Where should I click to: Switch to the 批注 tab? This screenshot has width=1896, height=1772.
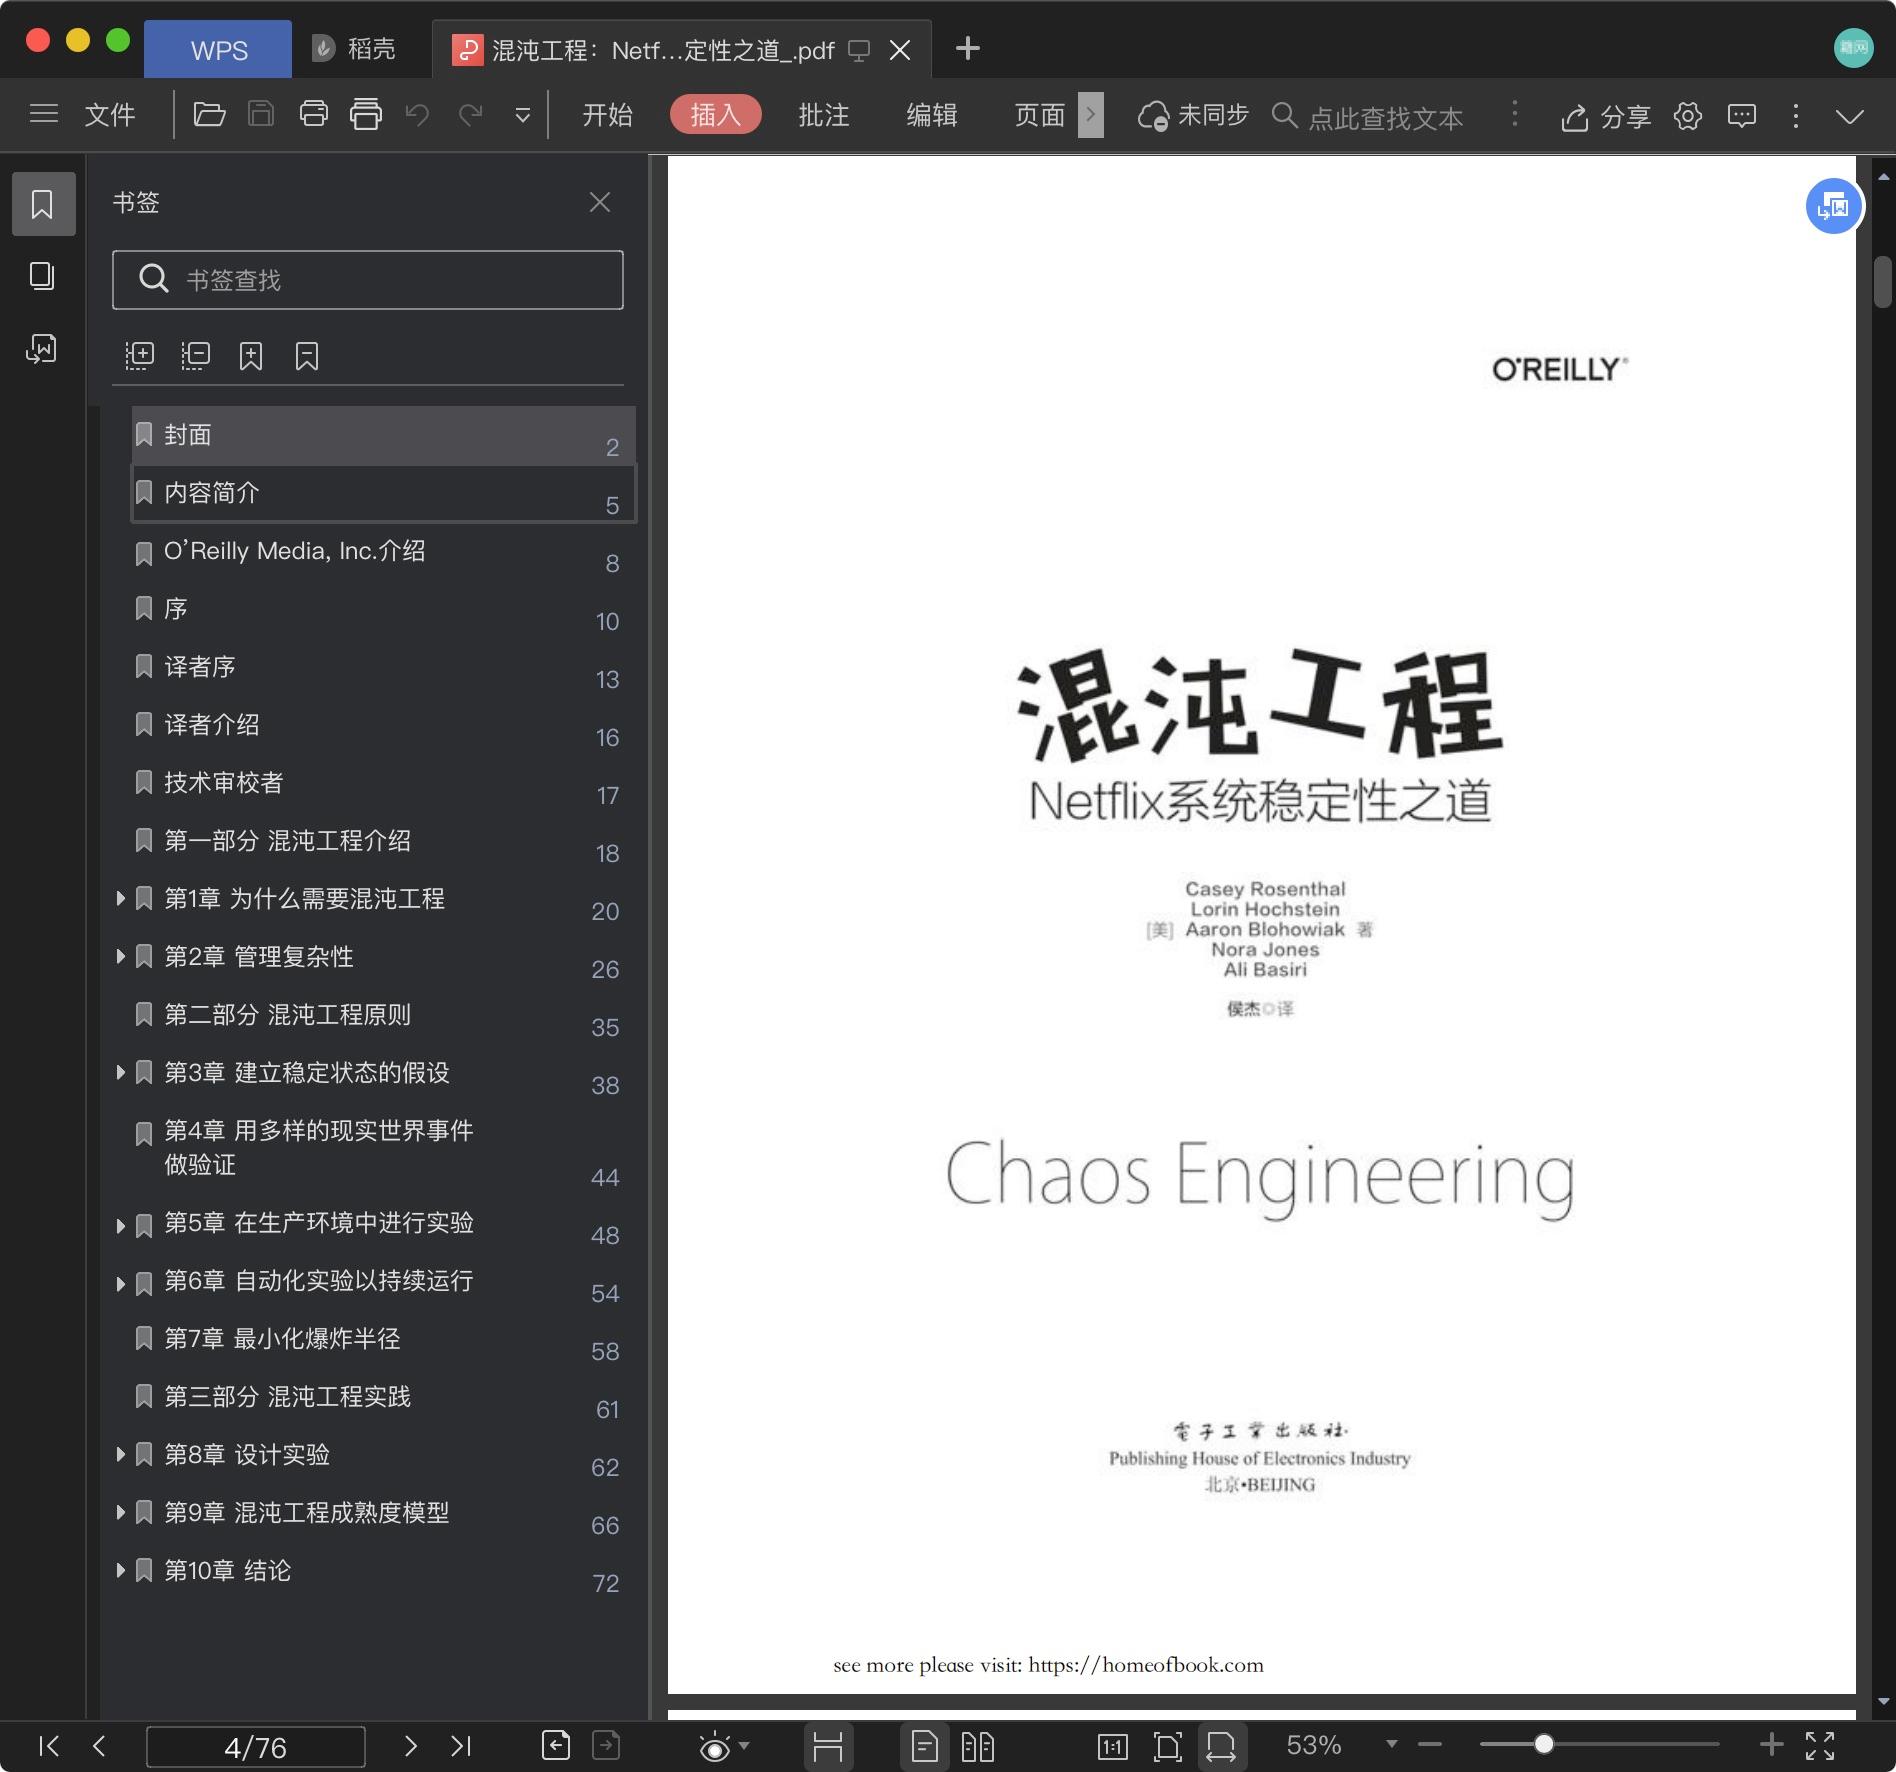click(824, 115)
